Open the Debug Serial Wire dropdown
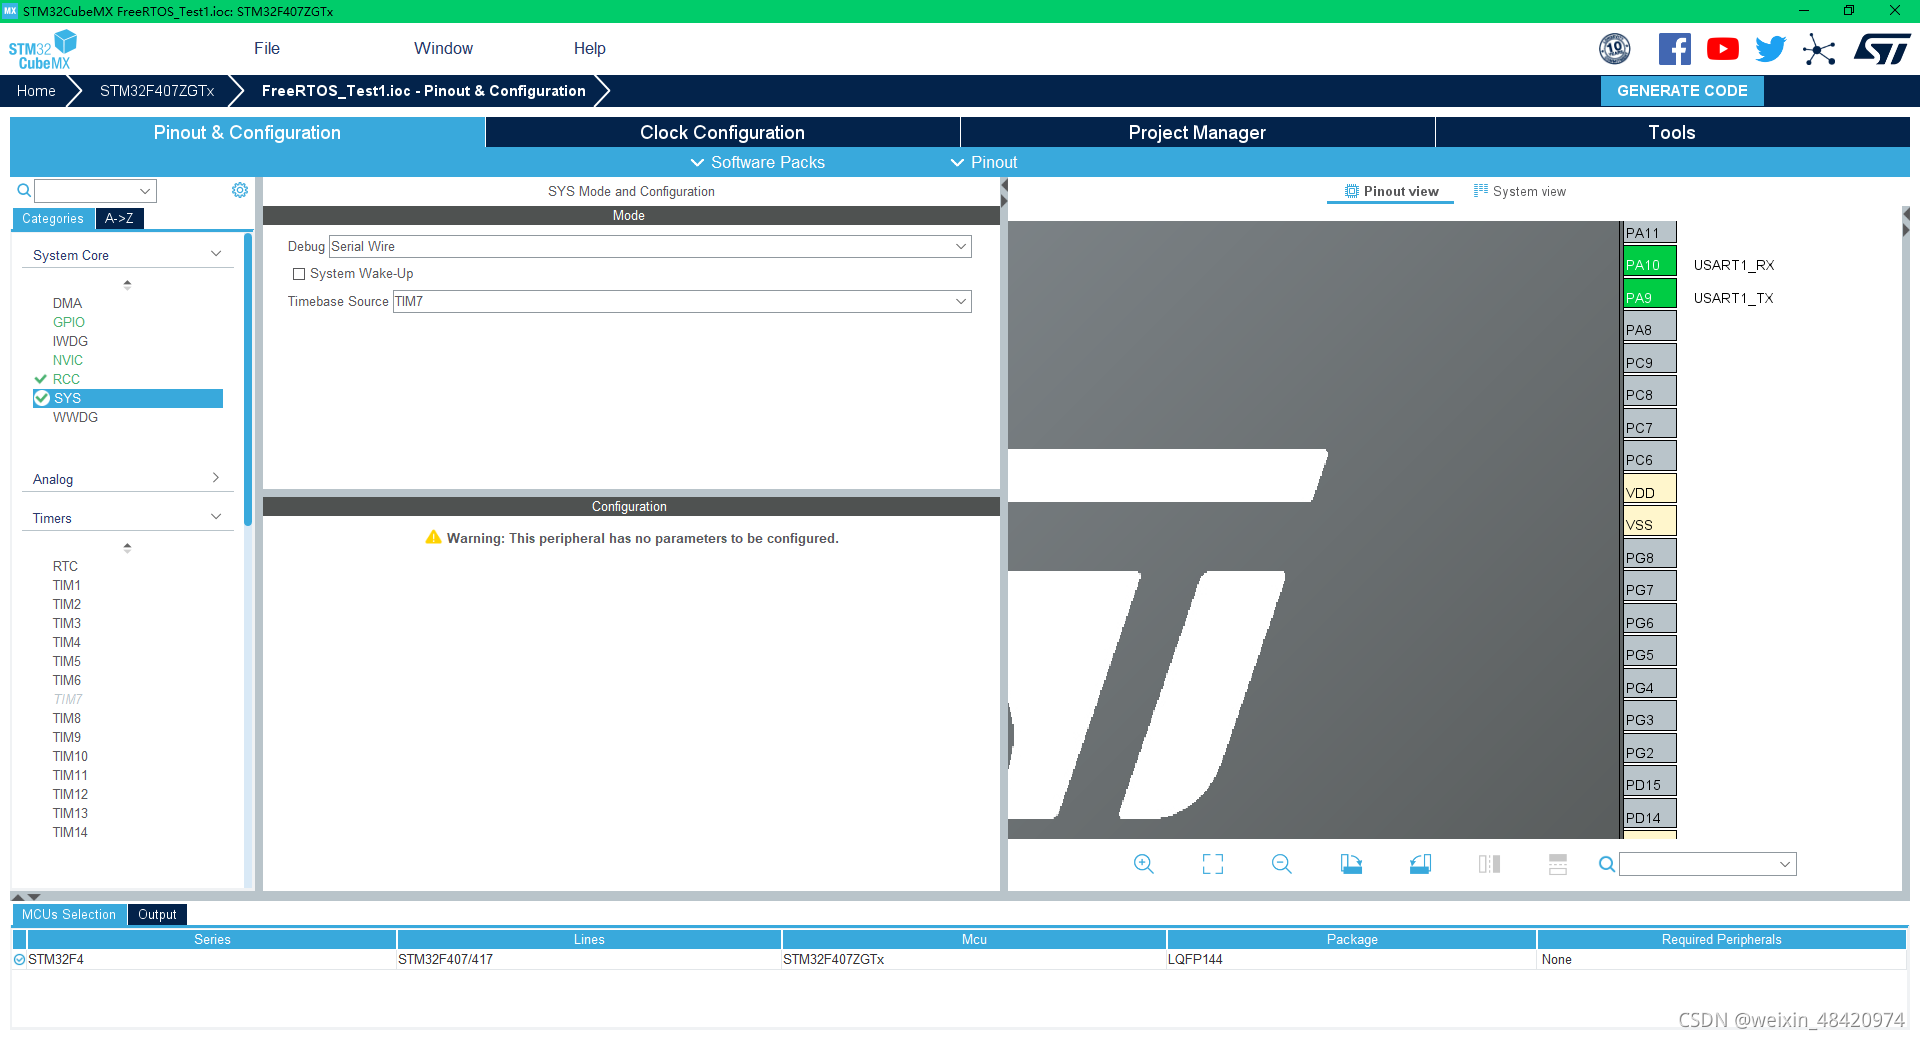1920x1040 pixels. [x=650, y=246]
